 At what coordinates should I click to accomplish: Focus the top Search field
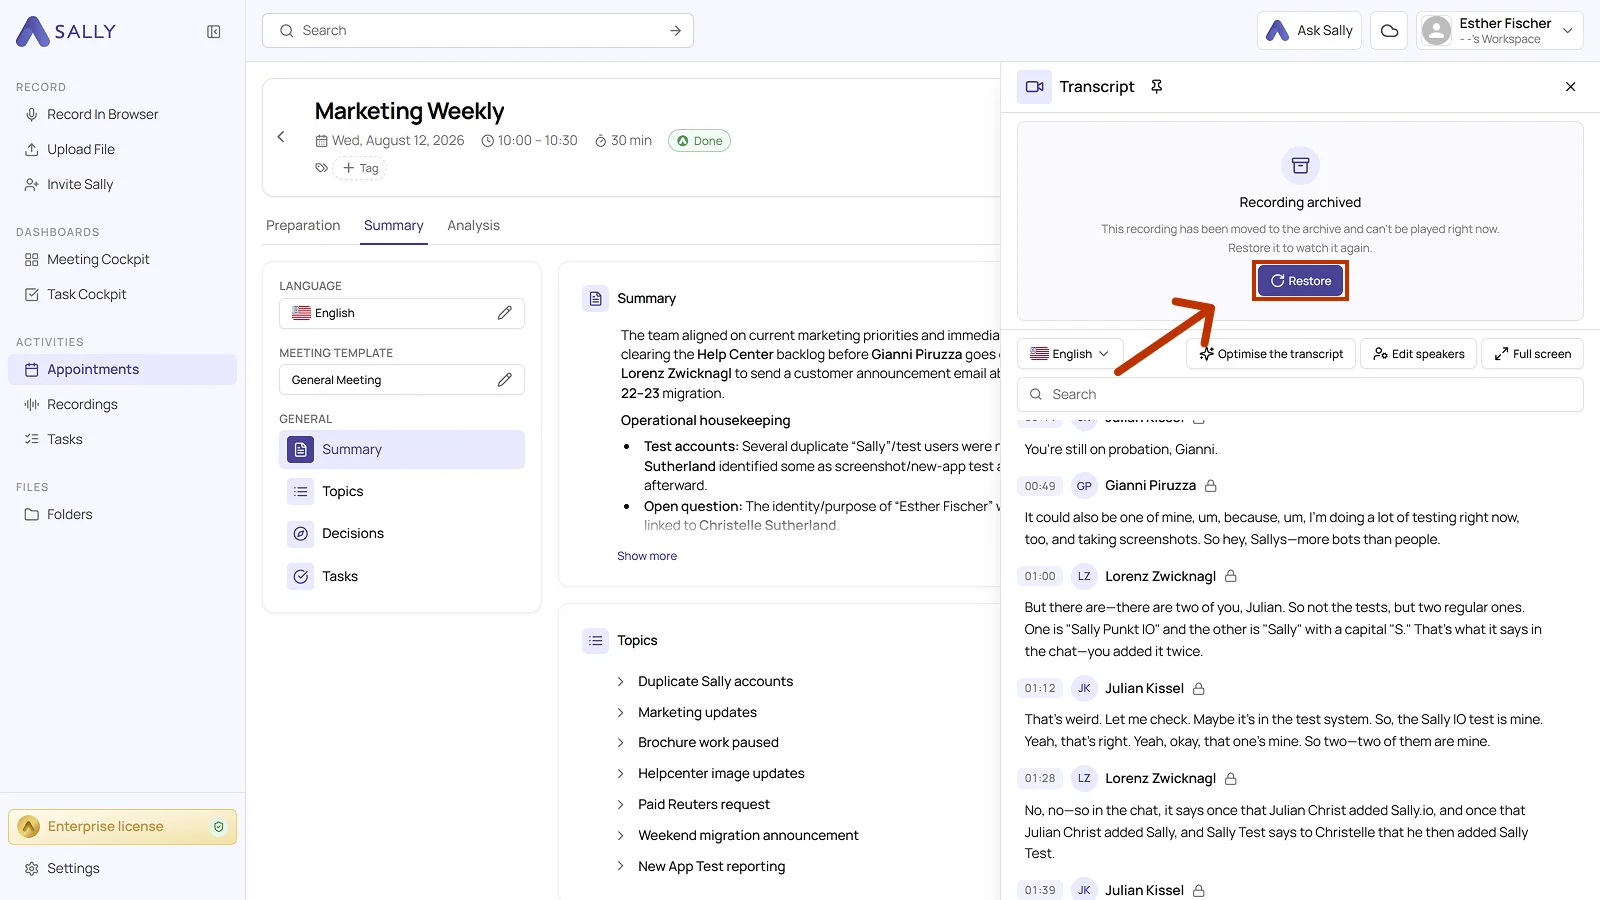point(478,31)
